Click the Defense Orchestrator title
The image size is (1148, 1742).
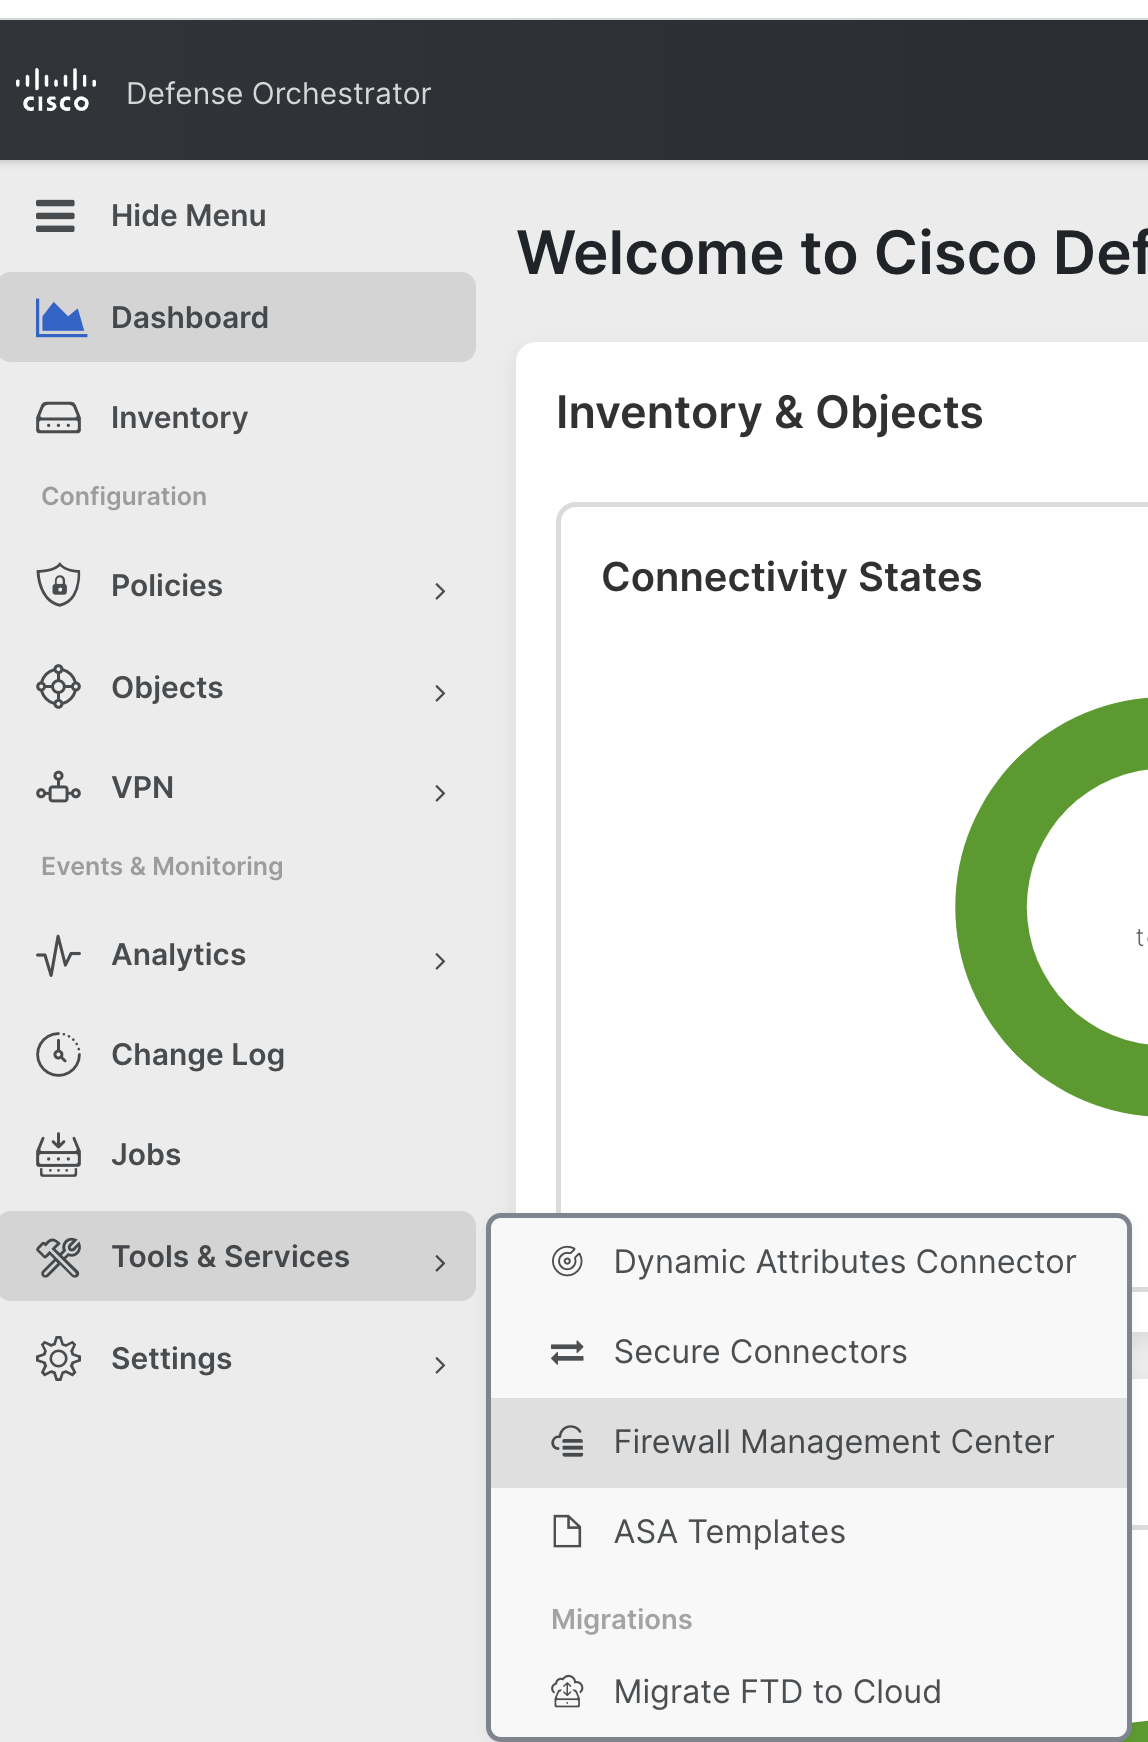[279, 93]
